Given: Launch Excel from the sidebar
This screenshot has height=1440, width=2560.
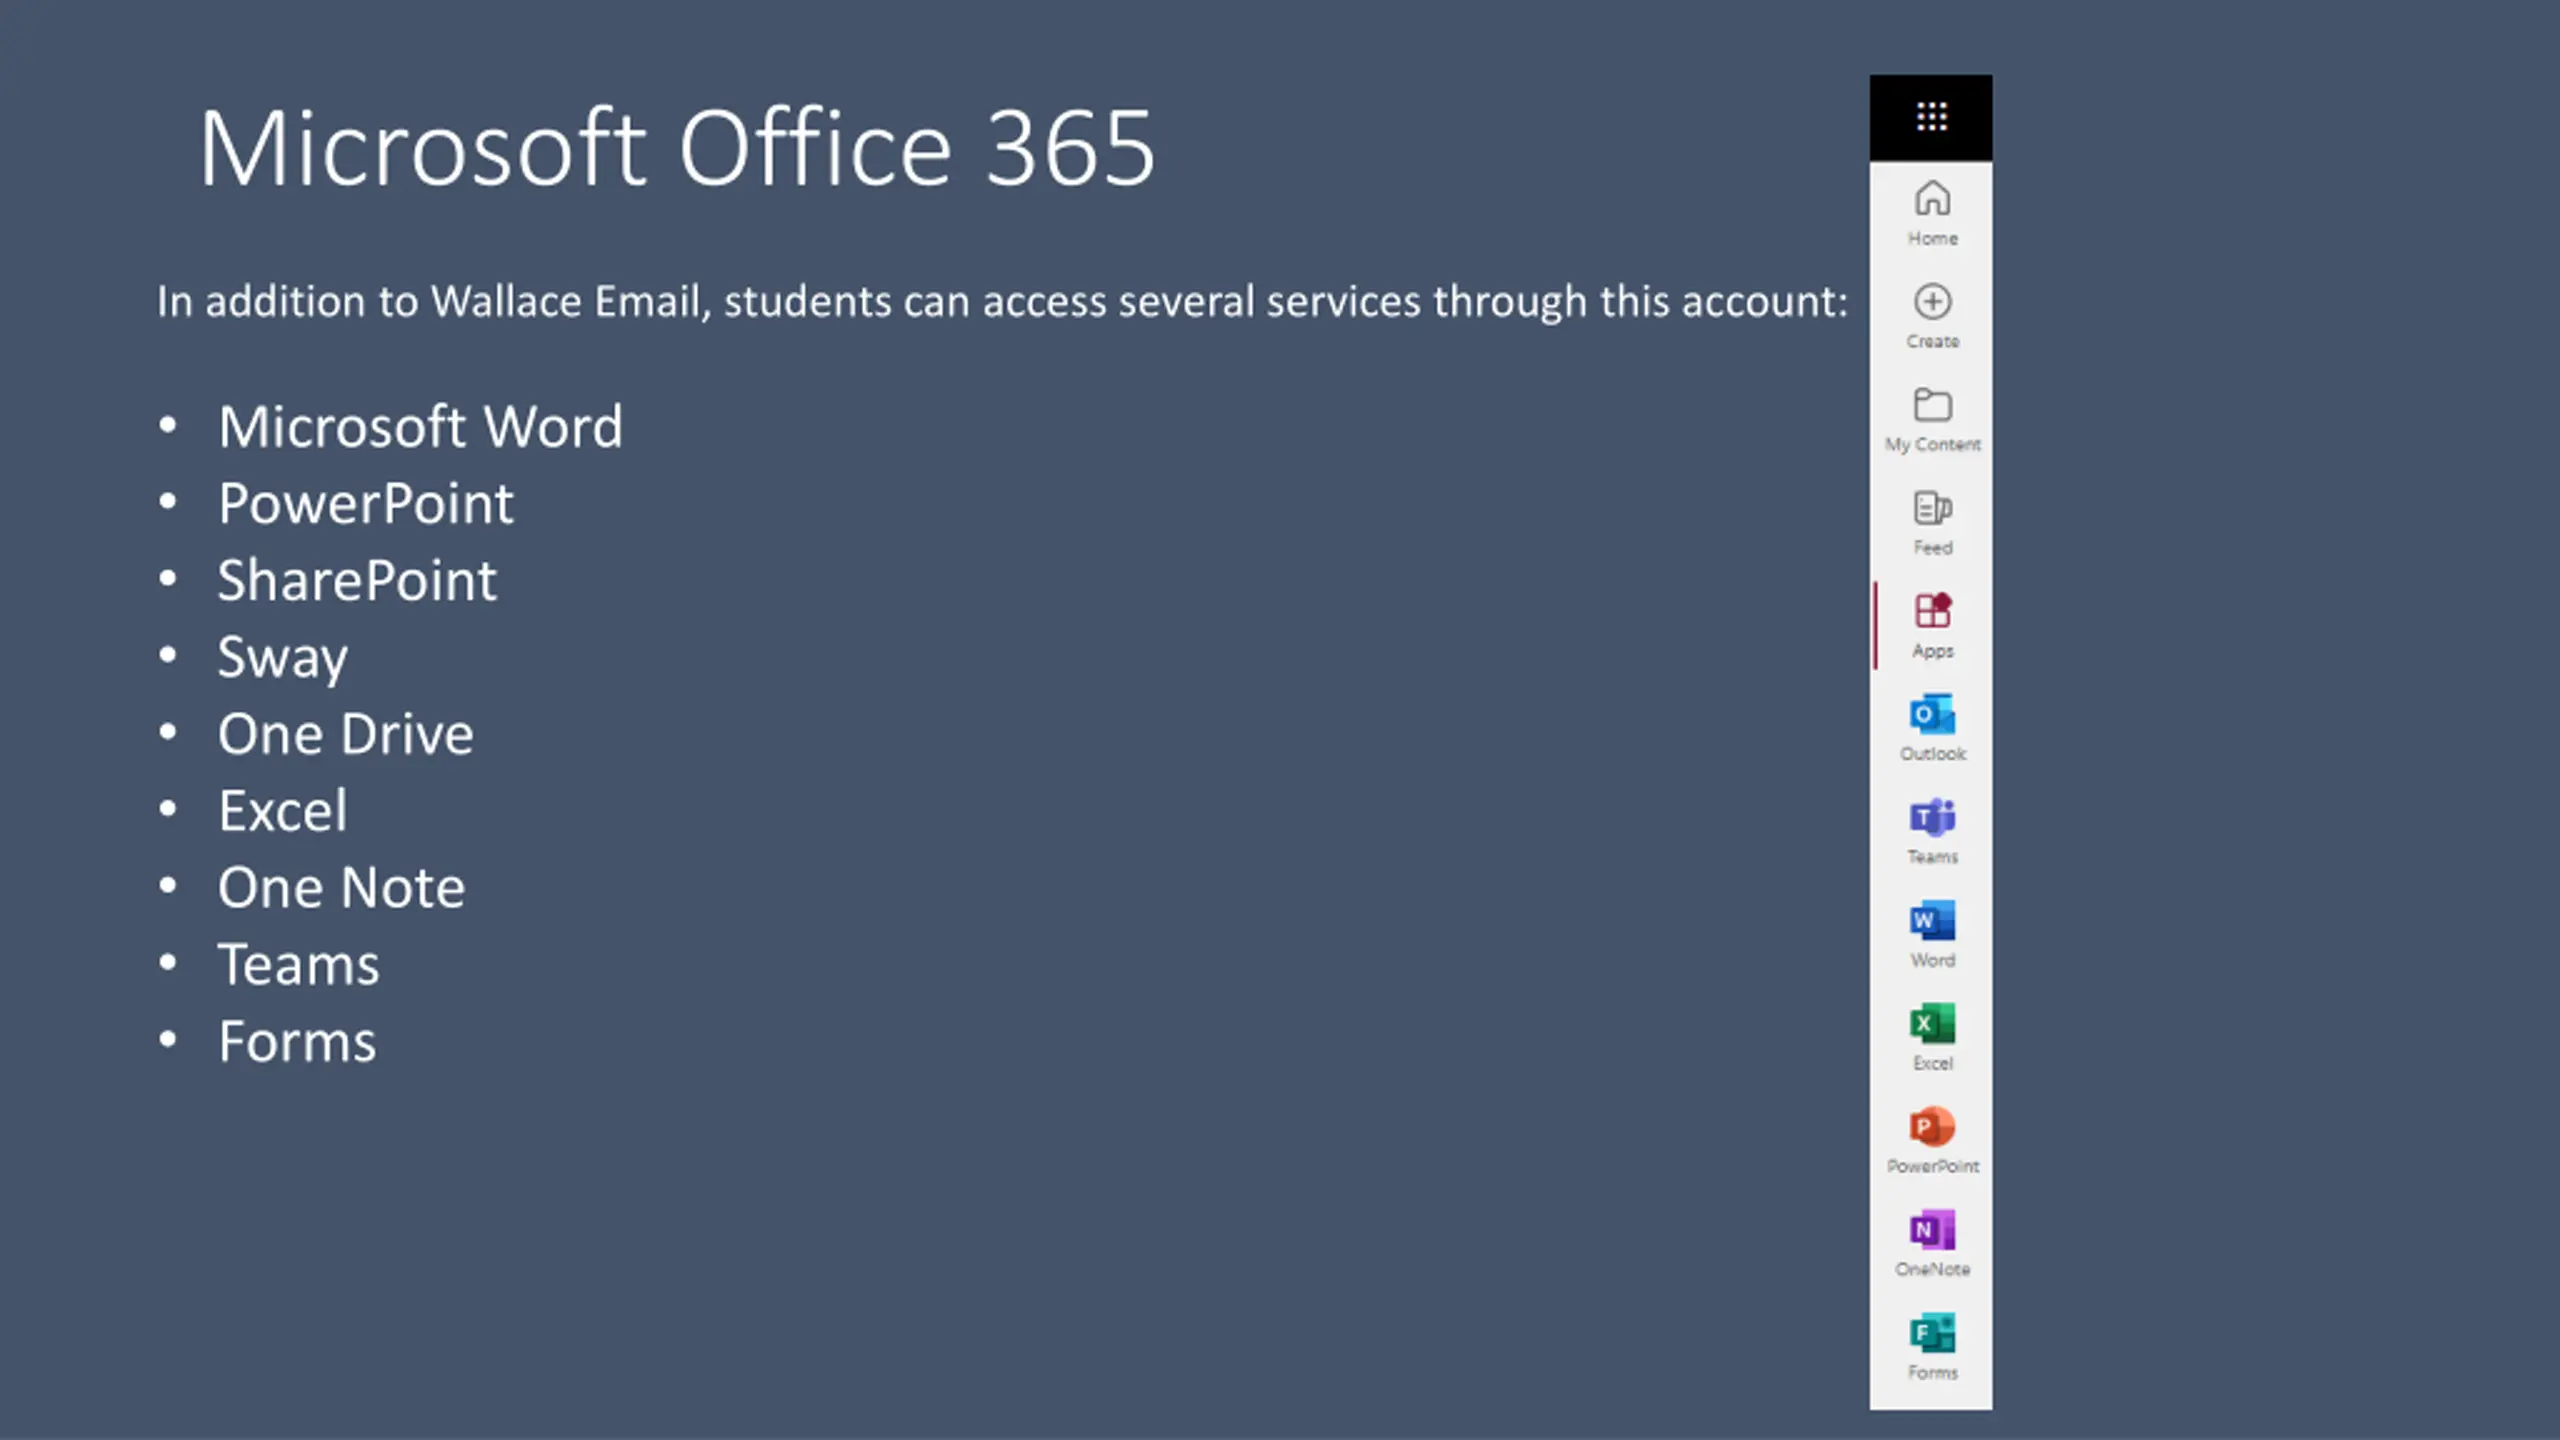Looking at the screenshot, I should [1932, 1037].
